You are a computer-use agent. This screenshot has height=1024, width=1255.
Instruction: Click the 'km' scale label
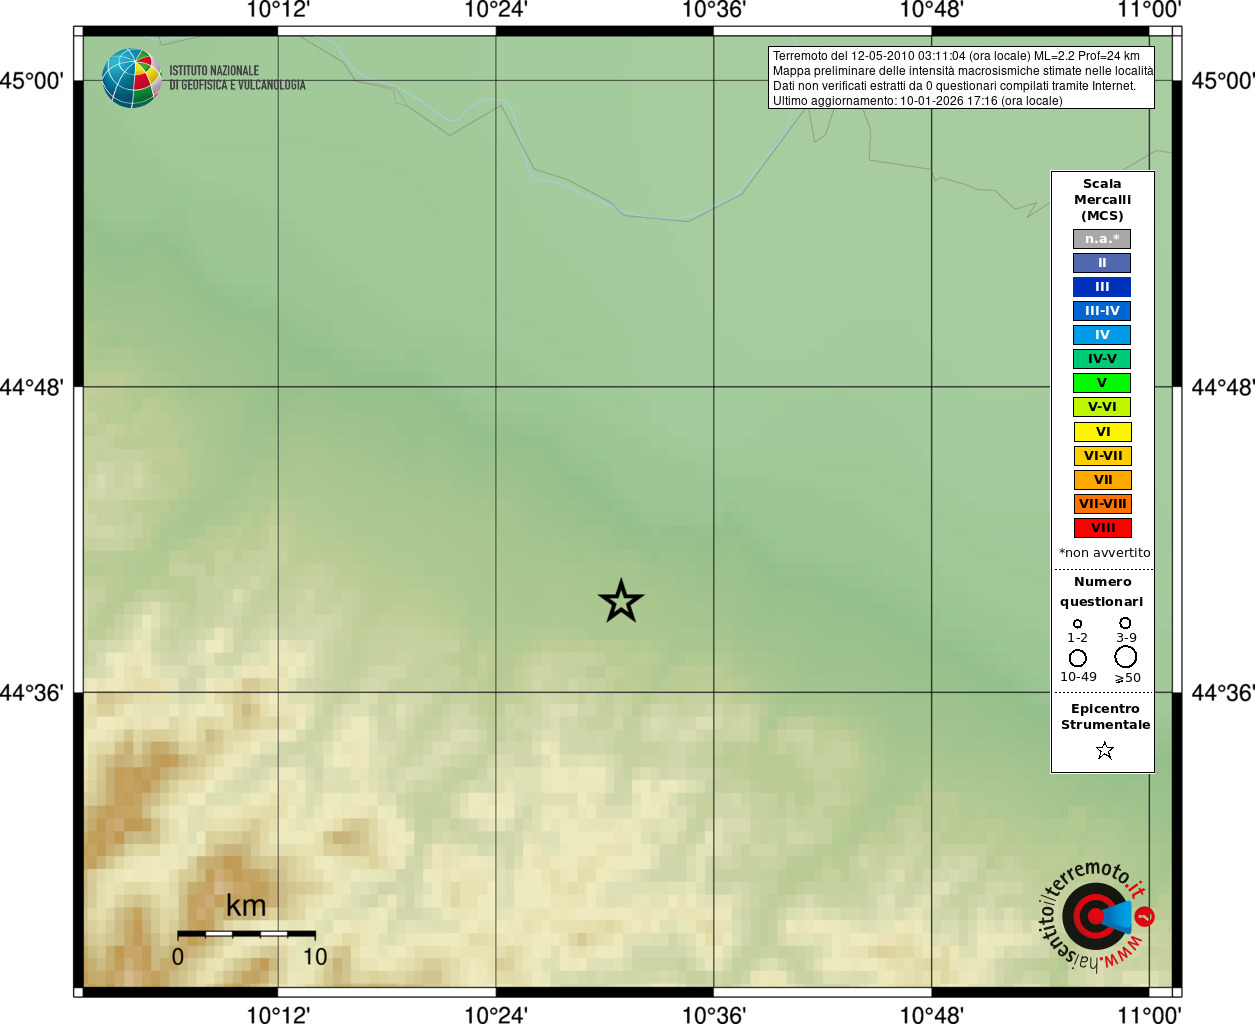point(246,906)
